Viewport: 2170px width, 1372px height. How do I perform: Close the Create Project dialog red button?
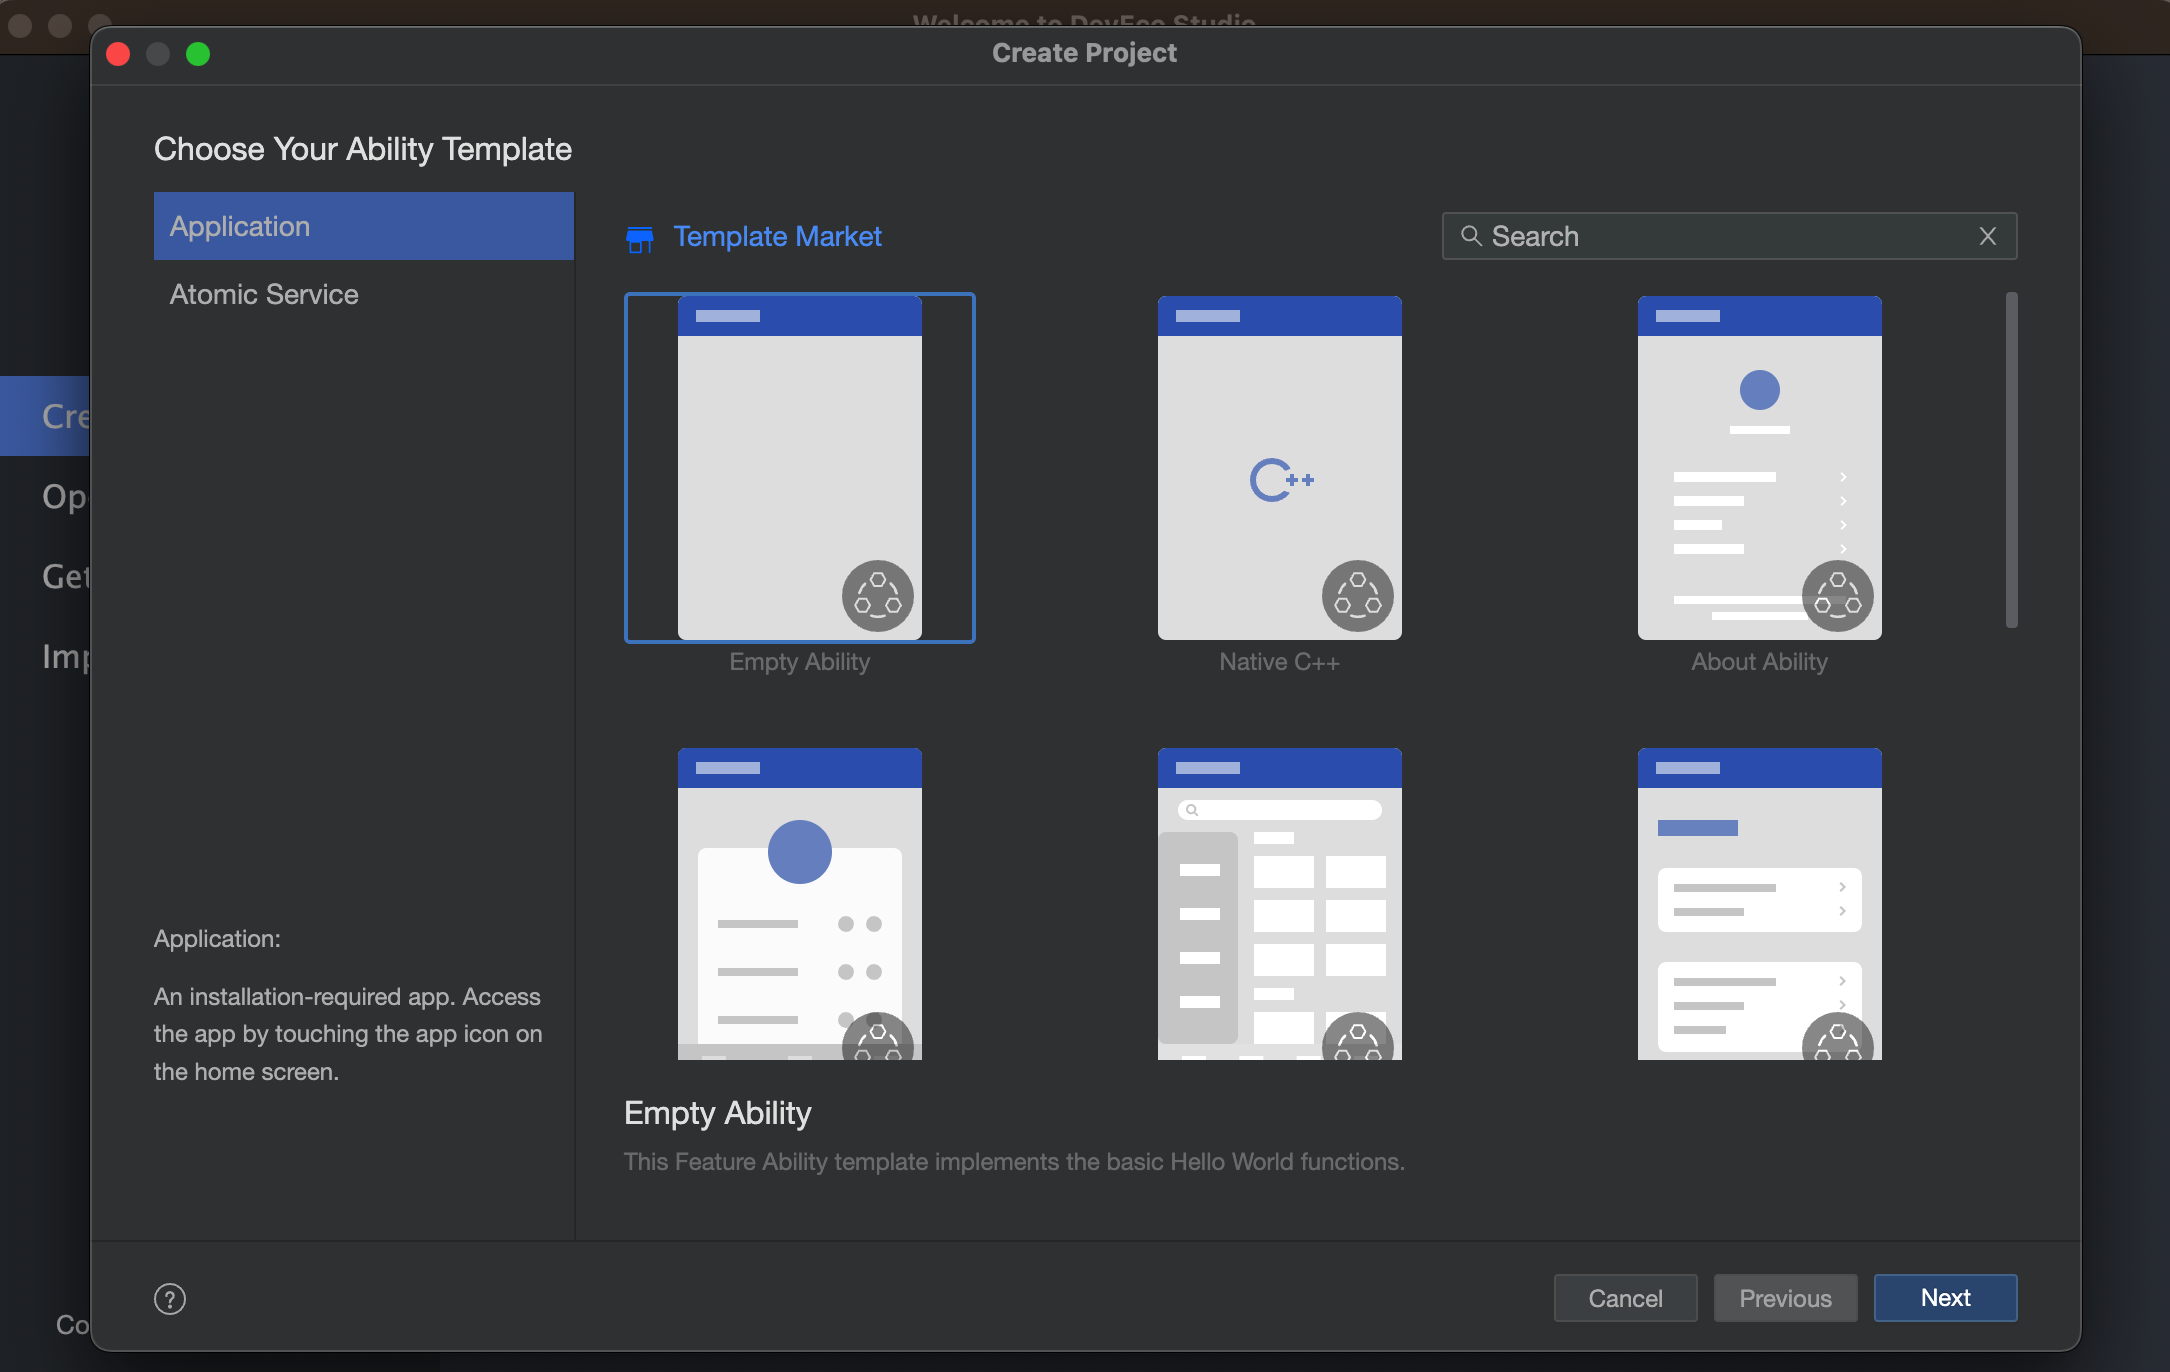118,54
